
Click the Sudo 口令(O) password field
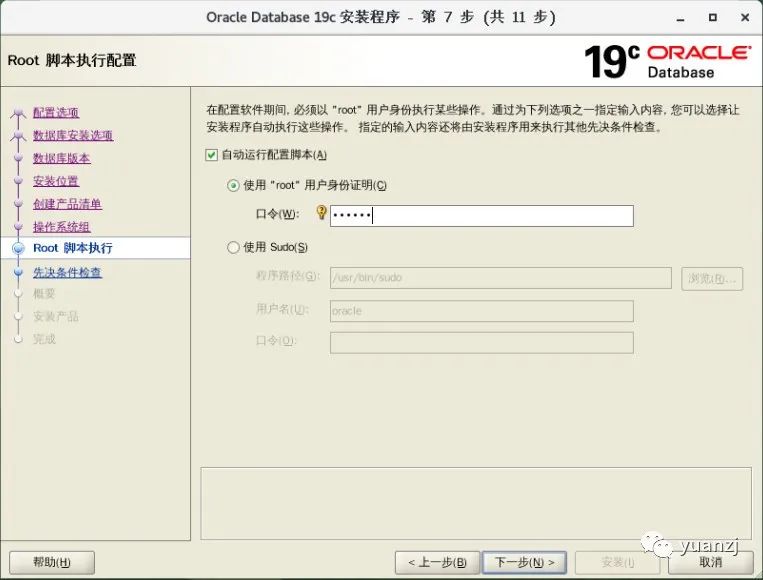pos(482,343)
